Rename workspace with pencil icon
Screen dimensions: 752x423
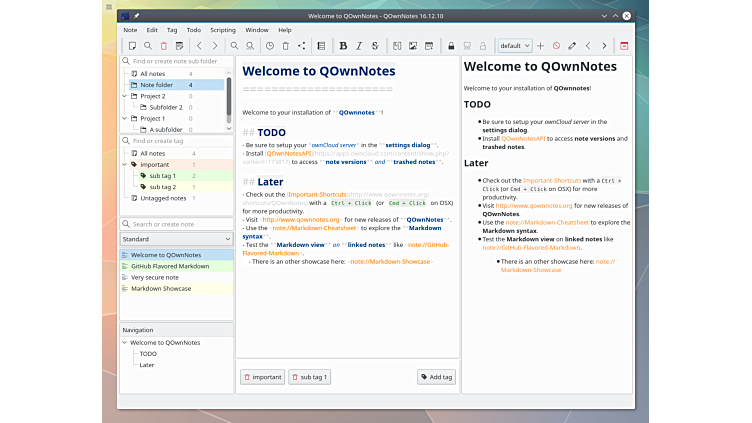click(572, 46)
